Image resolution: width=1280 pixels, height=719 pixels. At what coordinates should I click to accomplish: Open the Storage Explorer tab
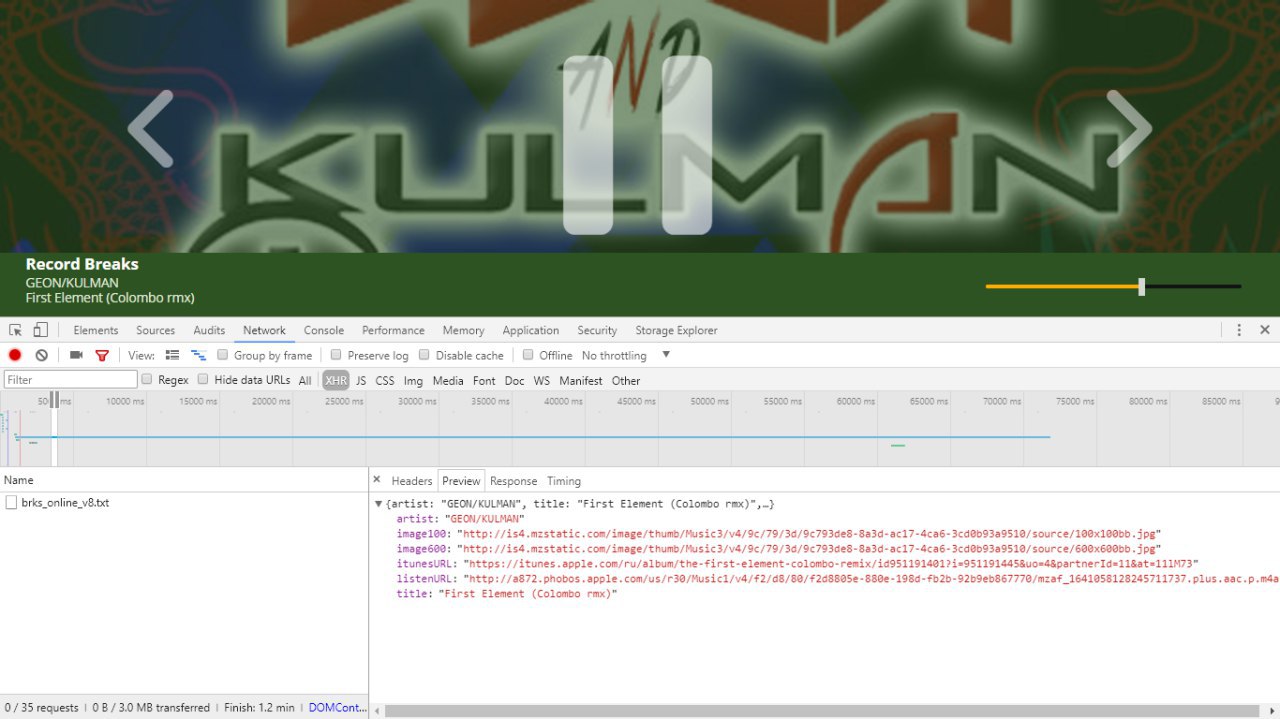coord(676,330)
